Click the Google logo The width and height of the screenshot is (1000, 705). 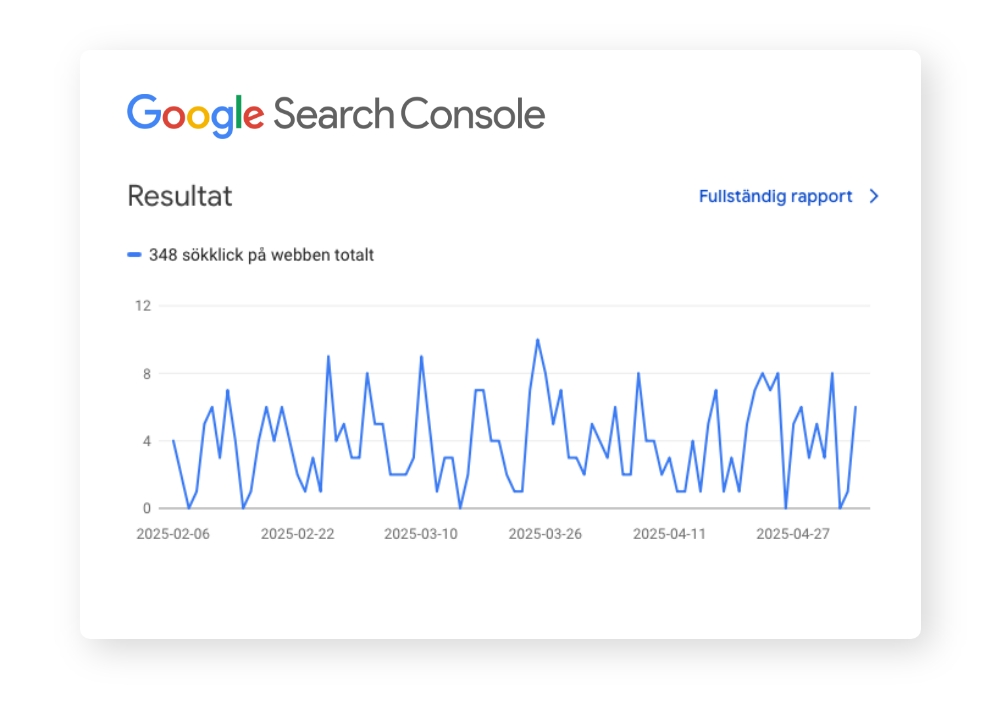click(x=195, y=115)
